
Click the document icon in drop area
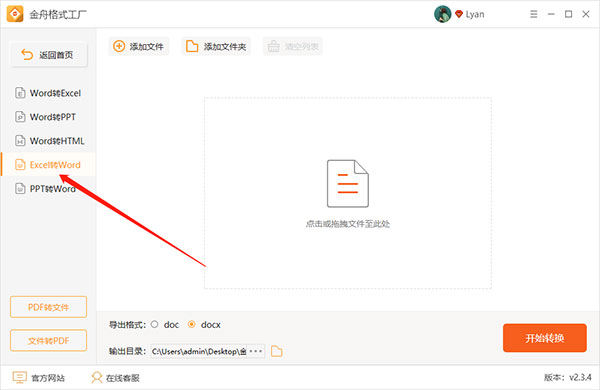coord(347,184)
